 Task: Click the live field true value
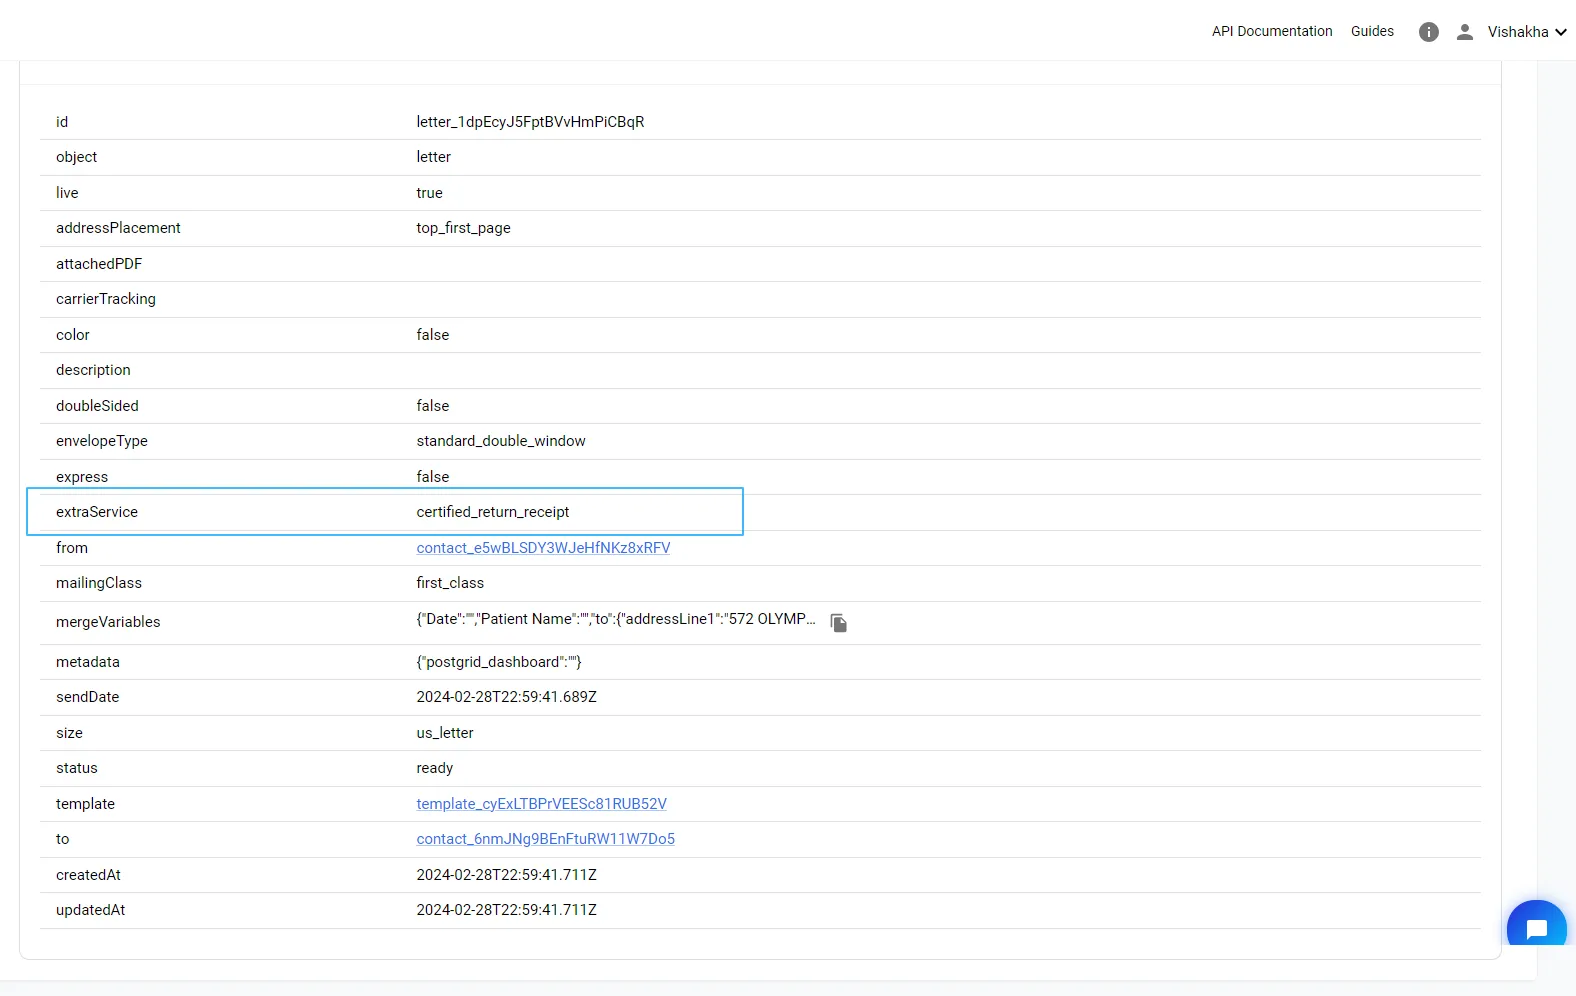pos(429,193)
